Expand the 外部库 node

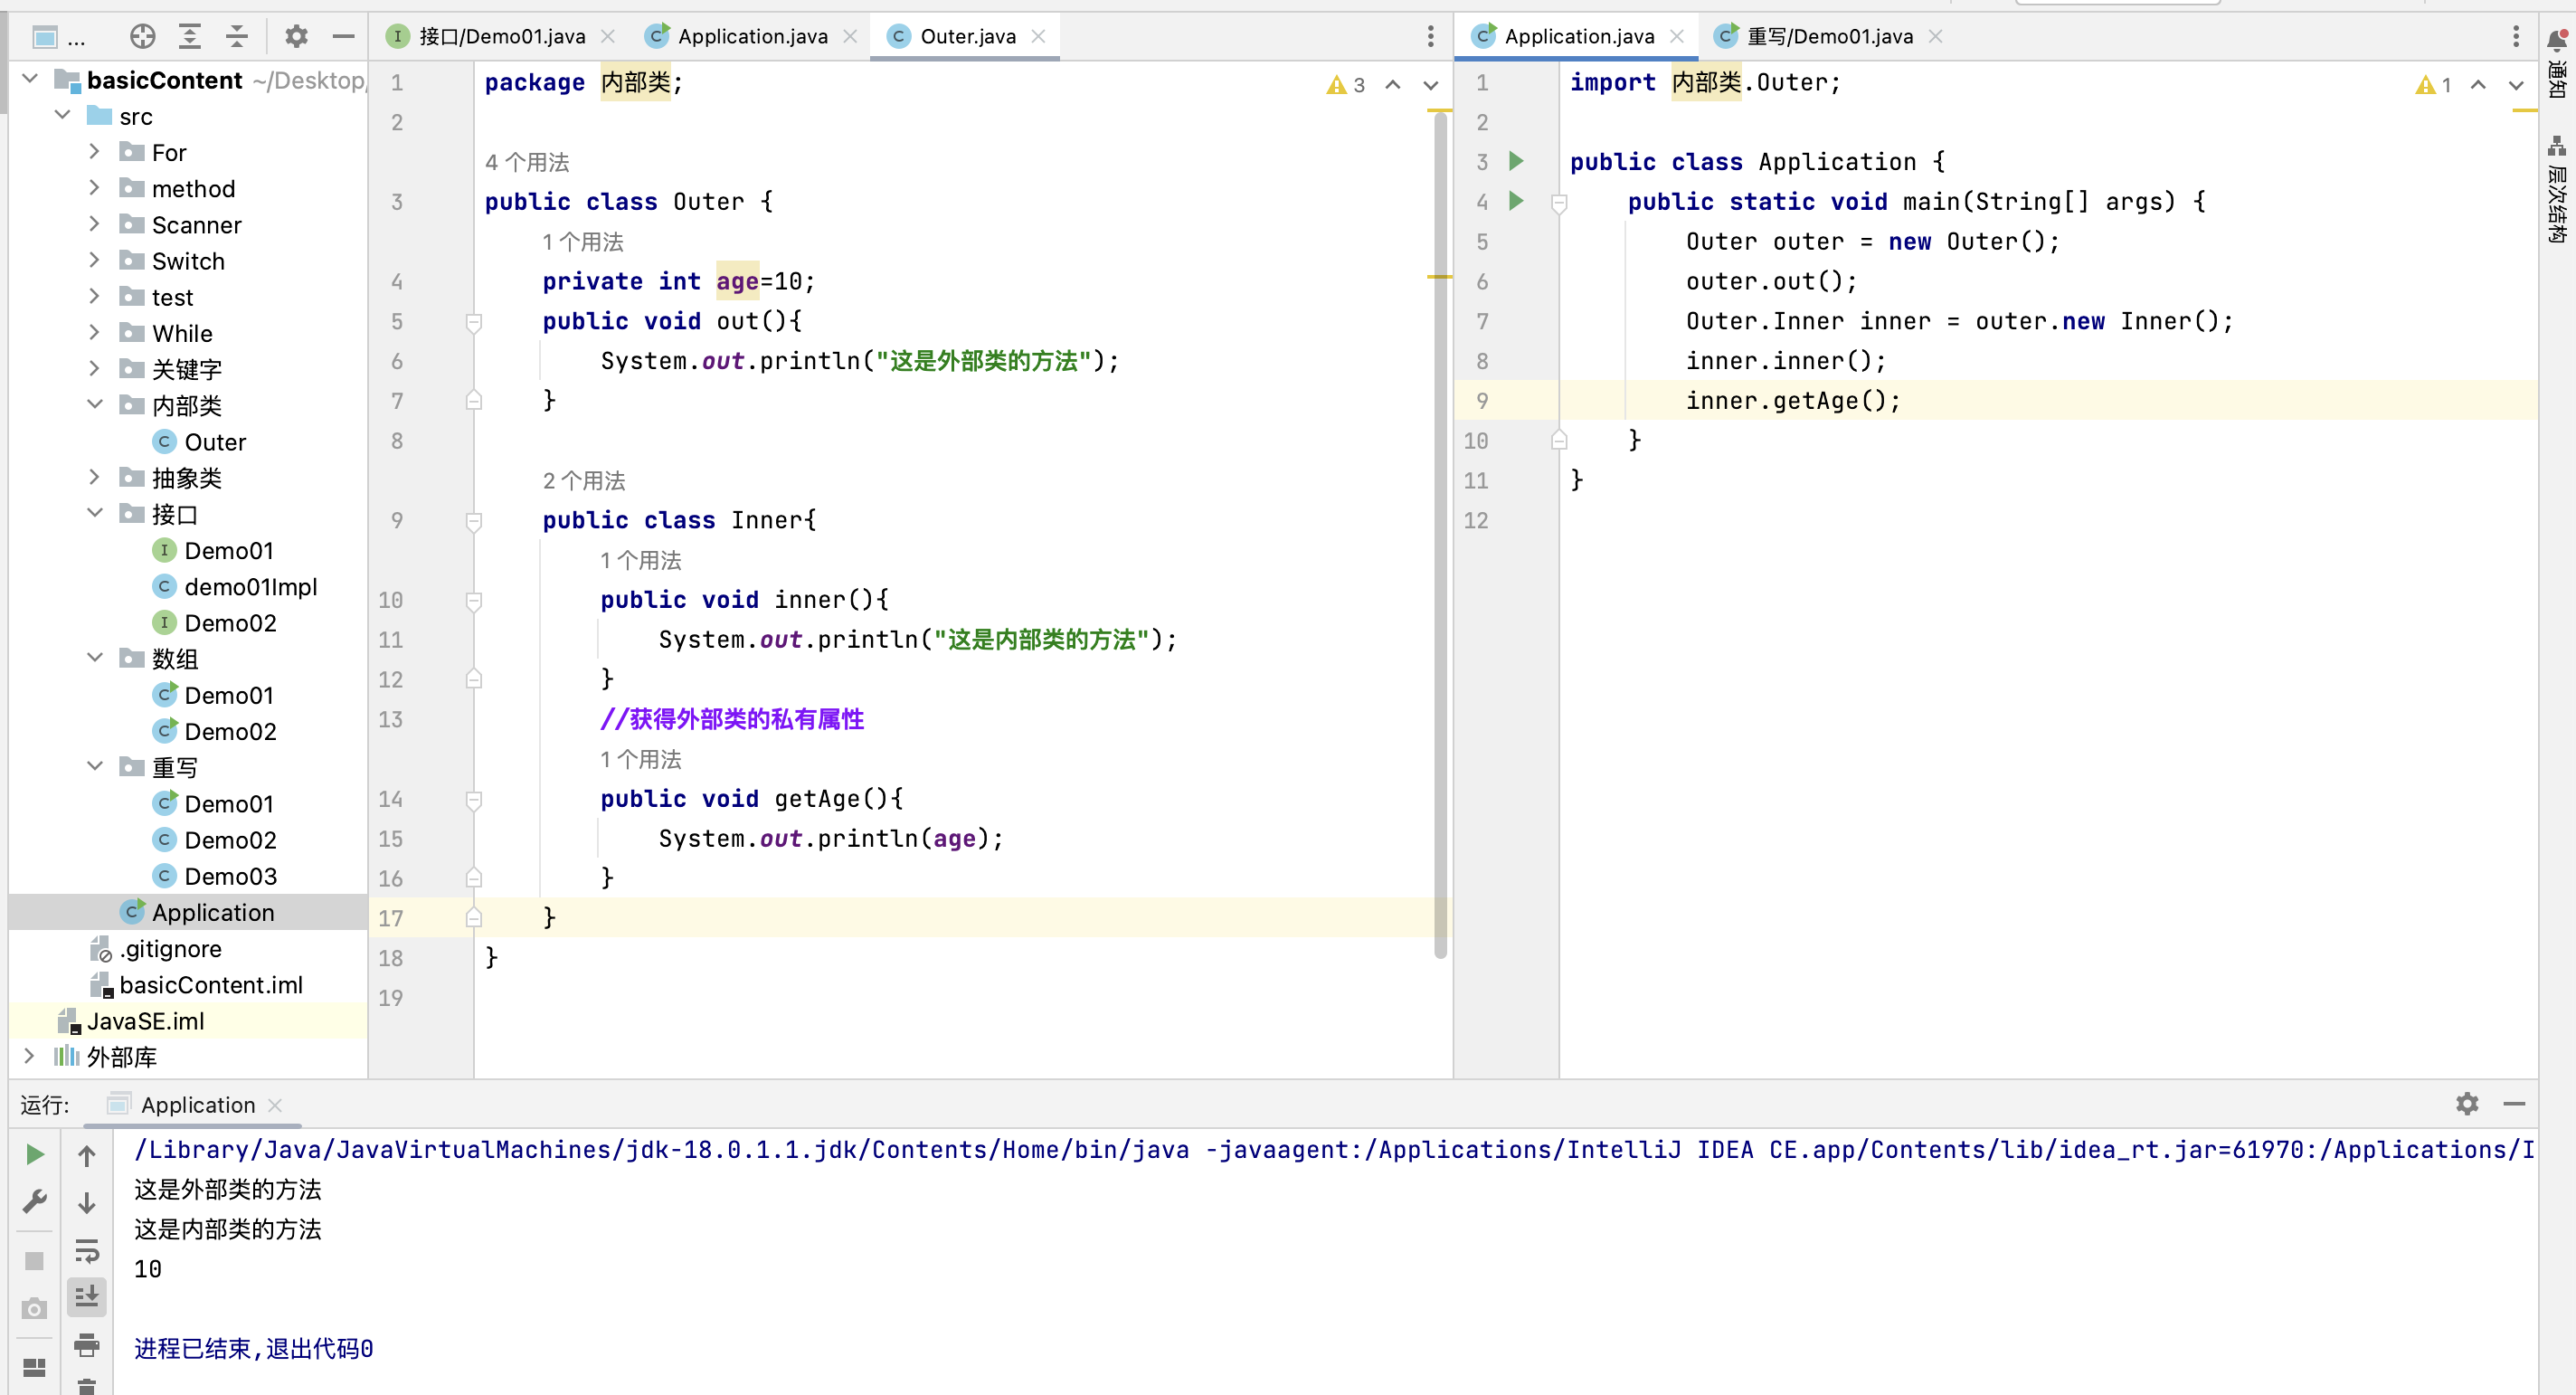coord(29,1056)
